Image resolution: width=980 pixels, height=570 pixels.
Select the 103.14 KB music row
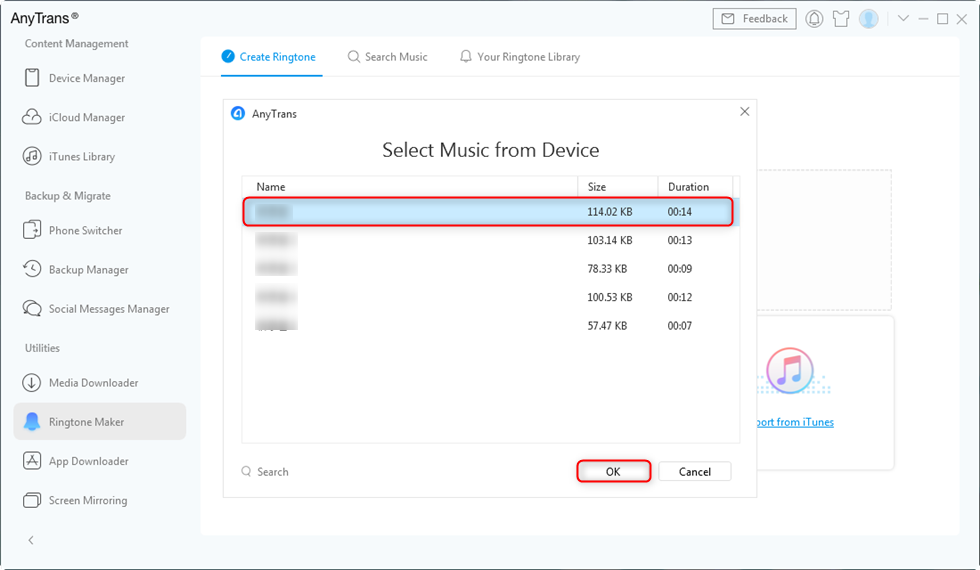coord(490,240)
